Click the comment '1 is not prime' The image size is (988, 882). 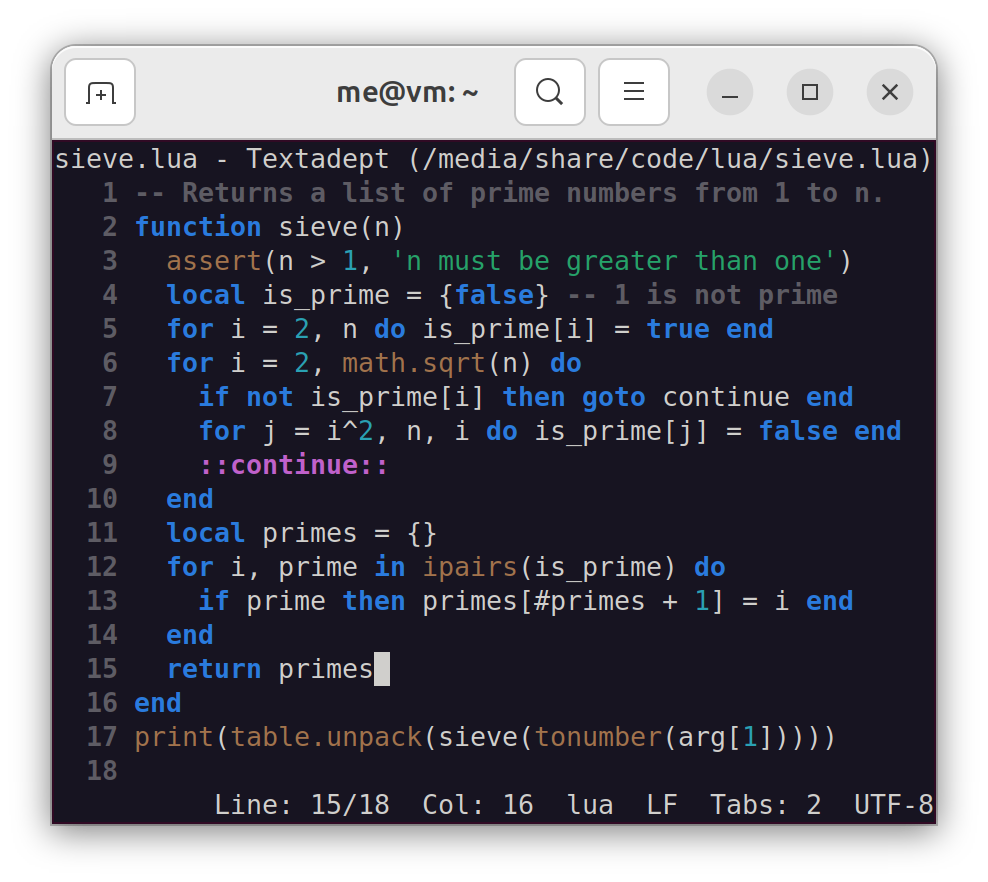(x=726, y=295)
